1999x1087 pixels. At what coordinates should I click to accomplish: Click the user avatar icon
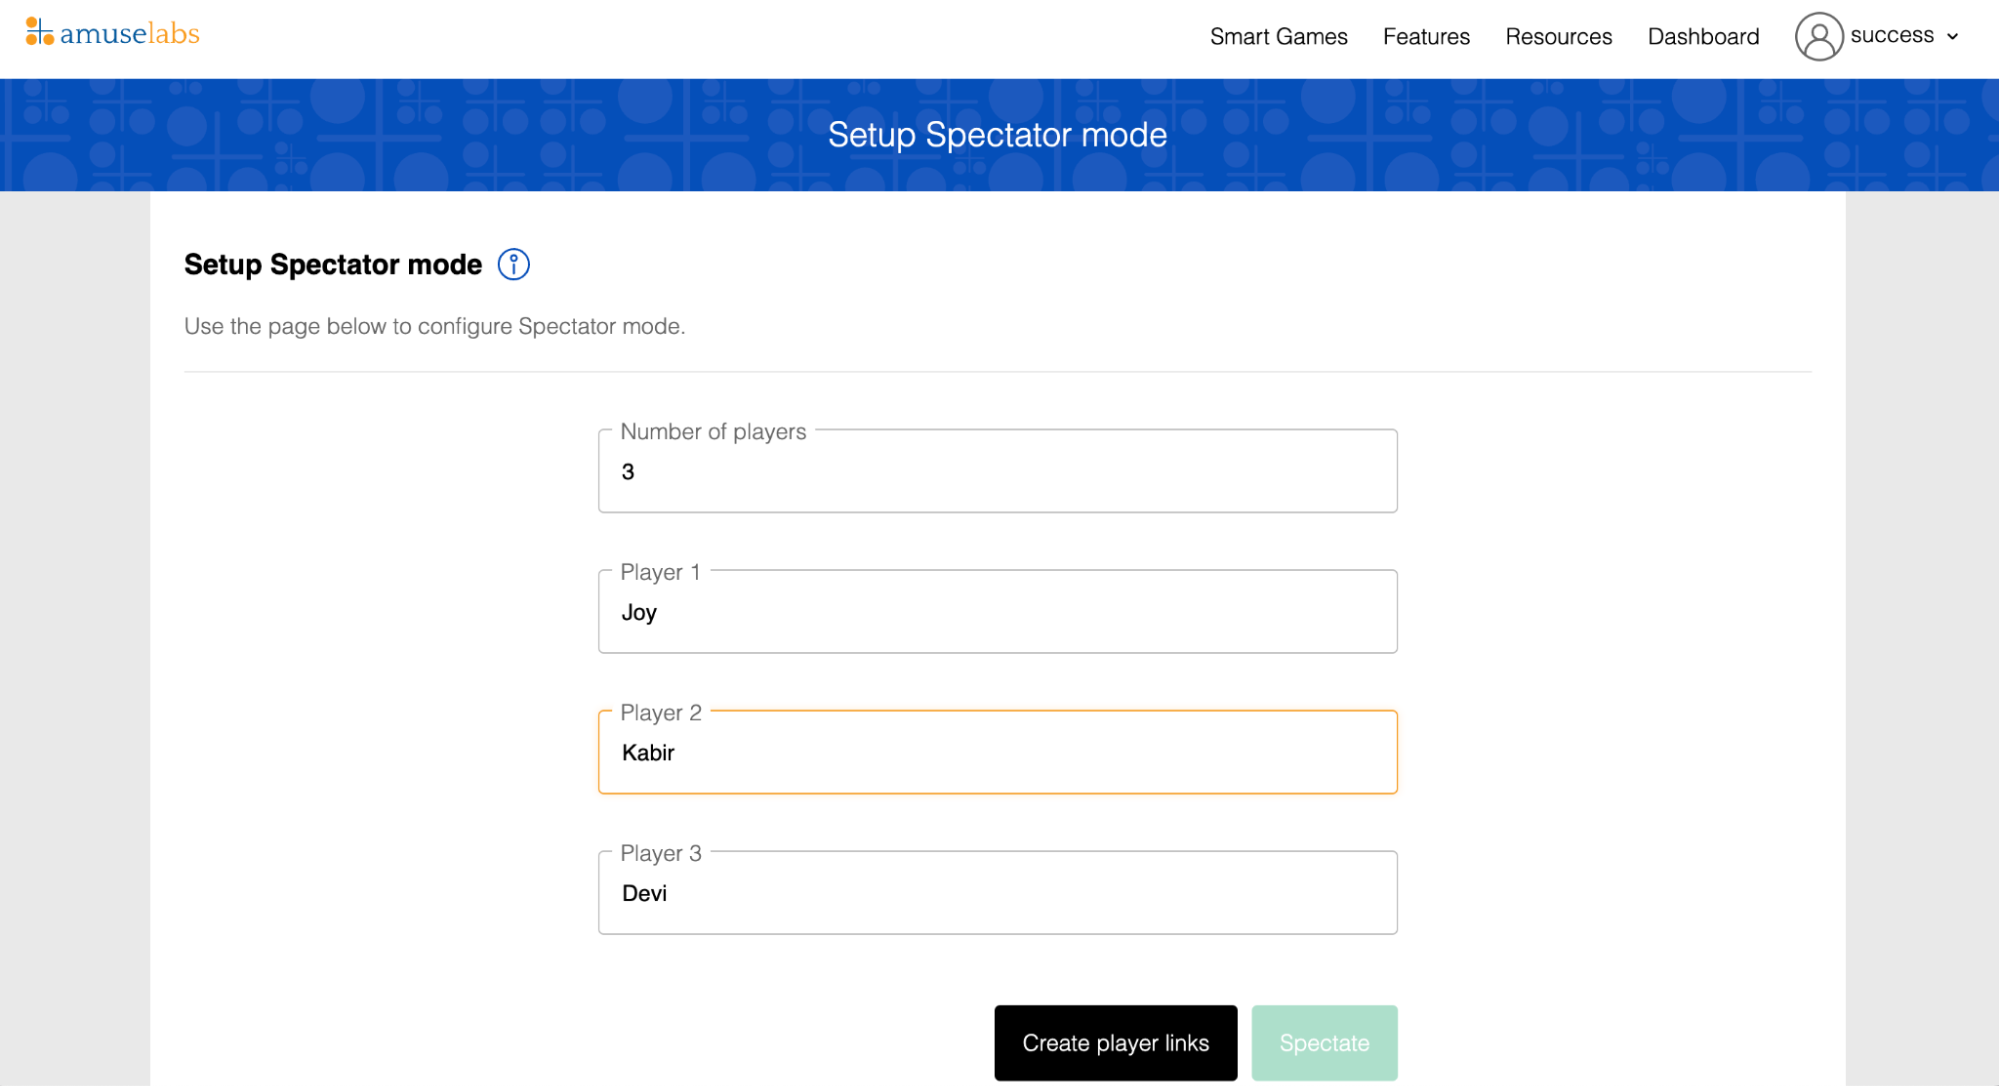1818,36
